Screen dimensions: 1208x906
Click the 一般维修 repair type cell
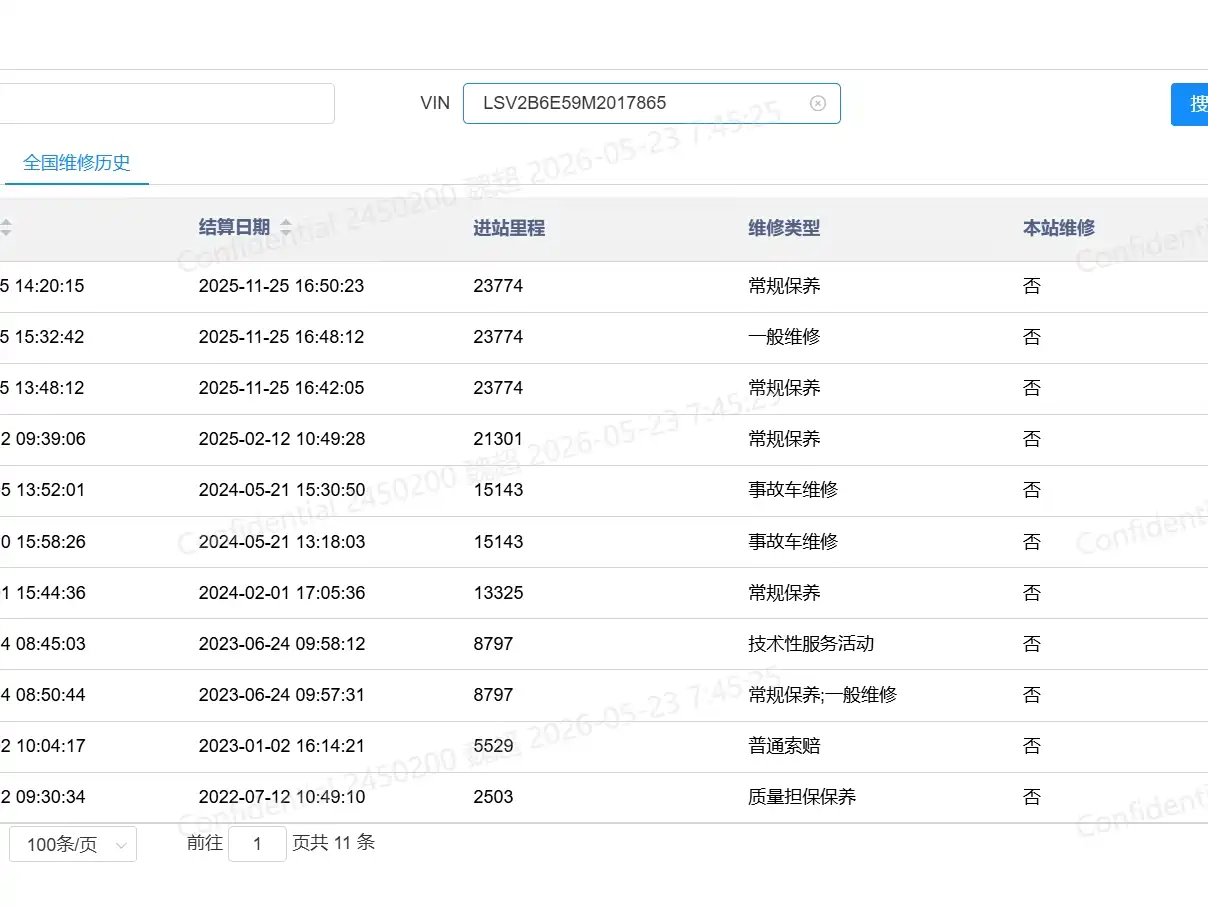784,337
